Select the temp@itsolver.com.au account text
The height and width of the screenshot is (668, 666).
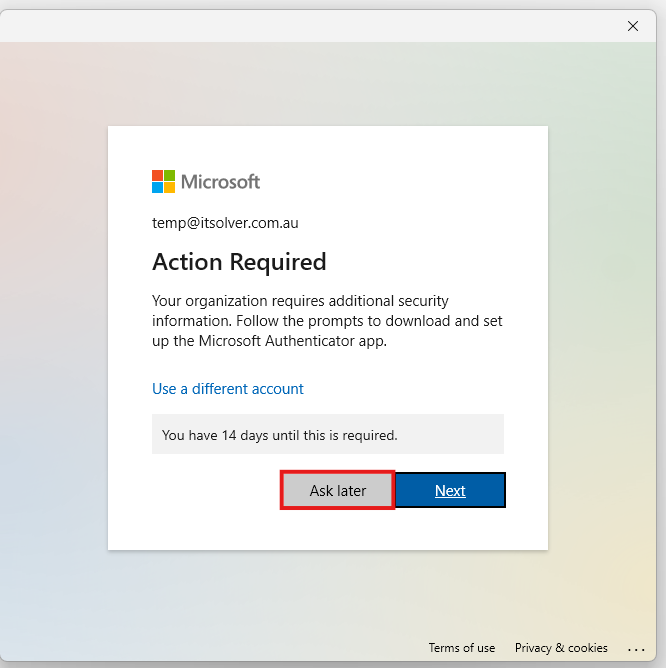[x=225, y=223]
